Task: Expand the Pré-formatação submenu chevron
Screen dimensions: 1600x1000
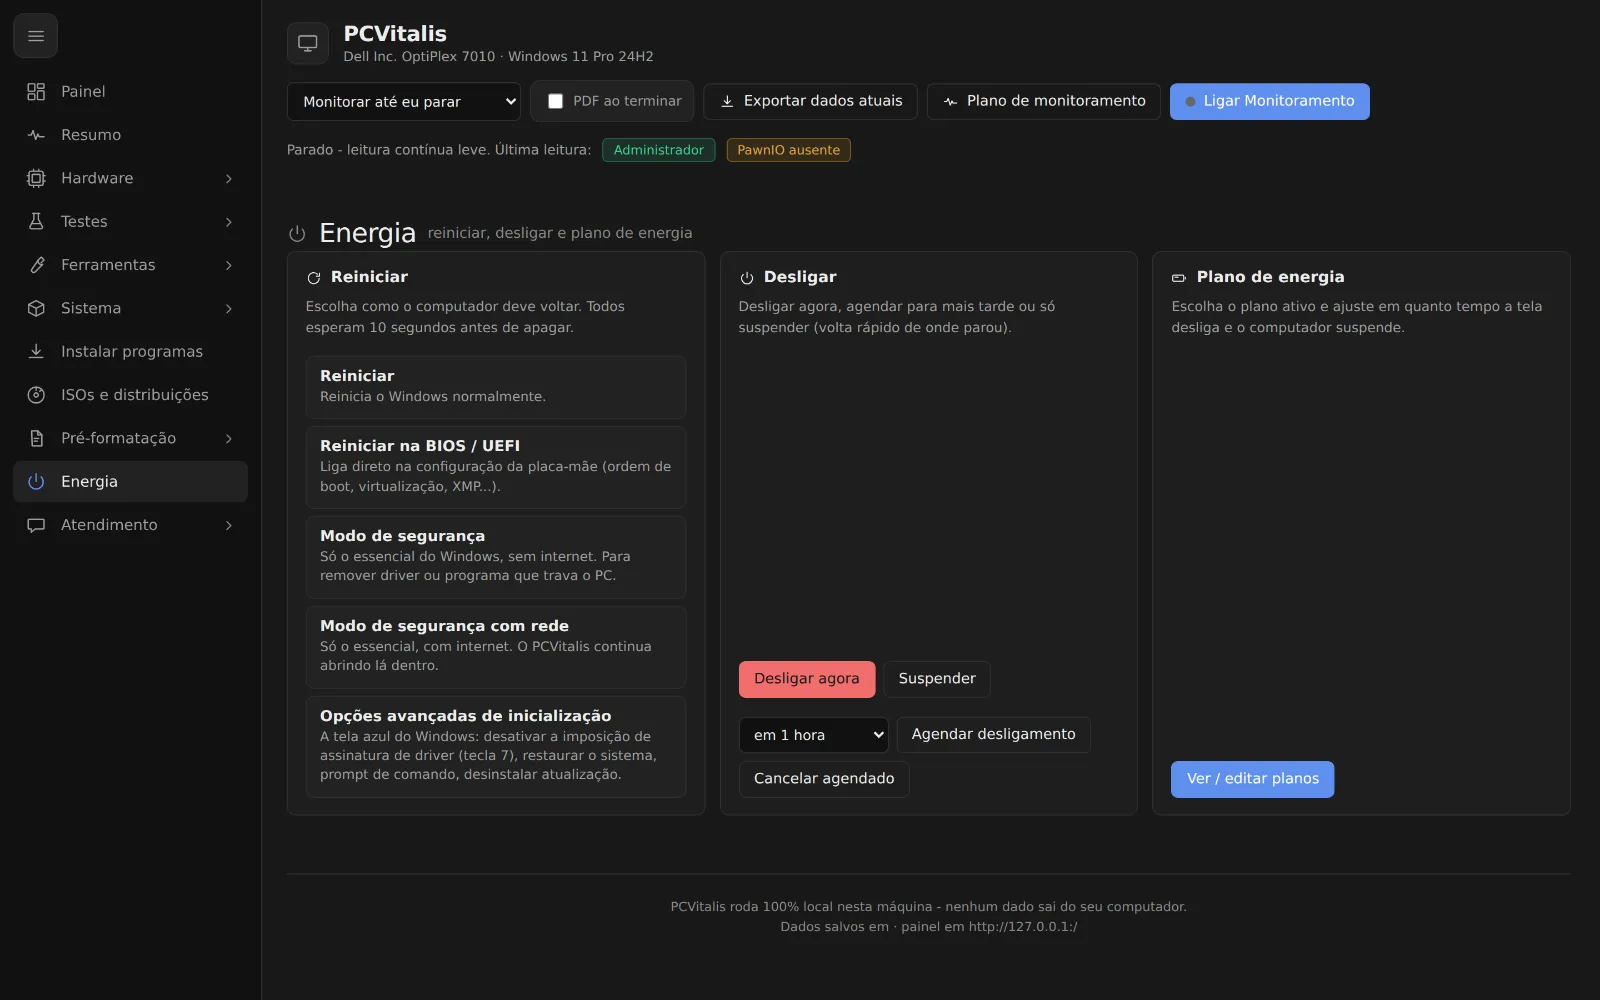Action: [229, 438]
